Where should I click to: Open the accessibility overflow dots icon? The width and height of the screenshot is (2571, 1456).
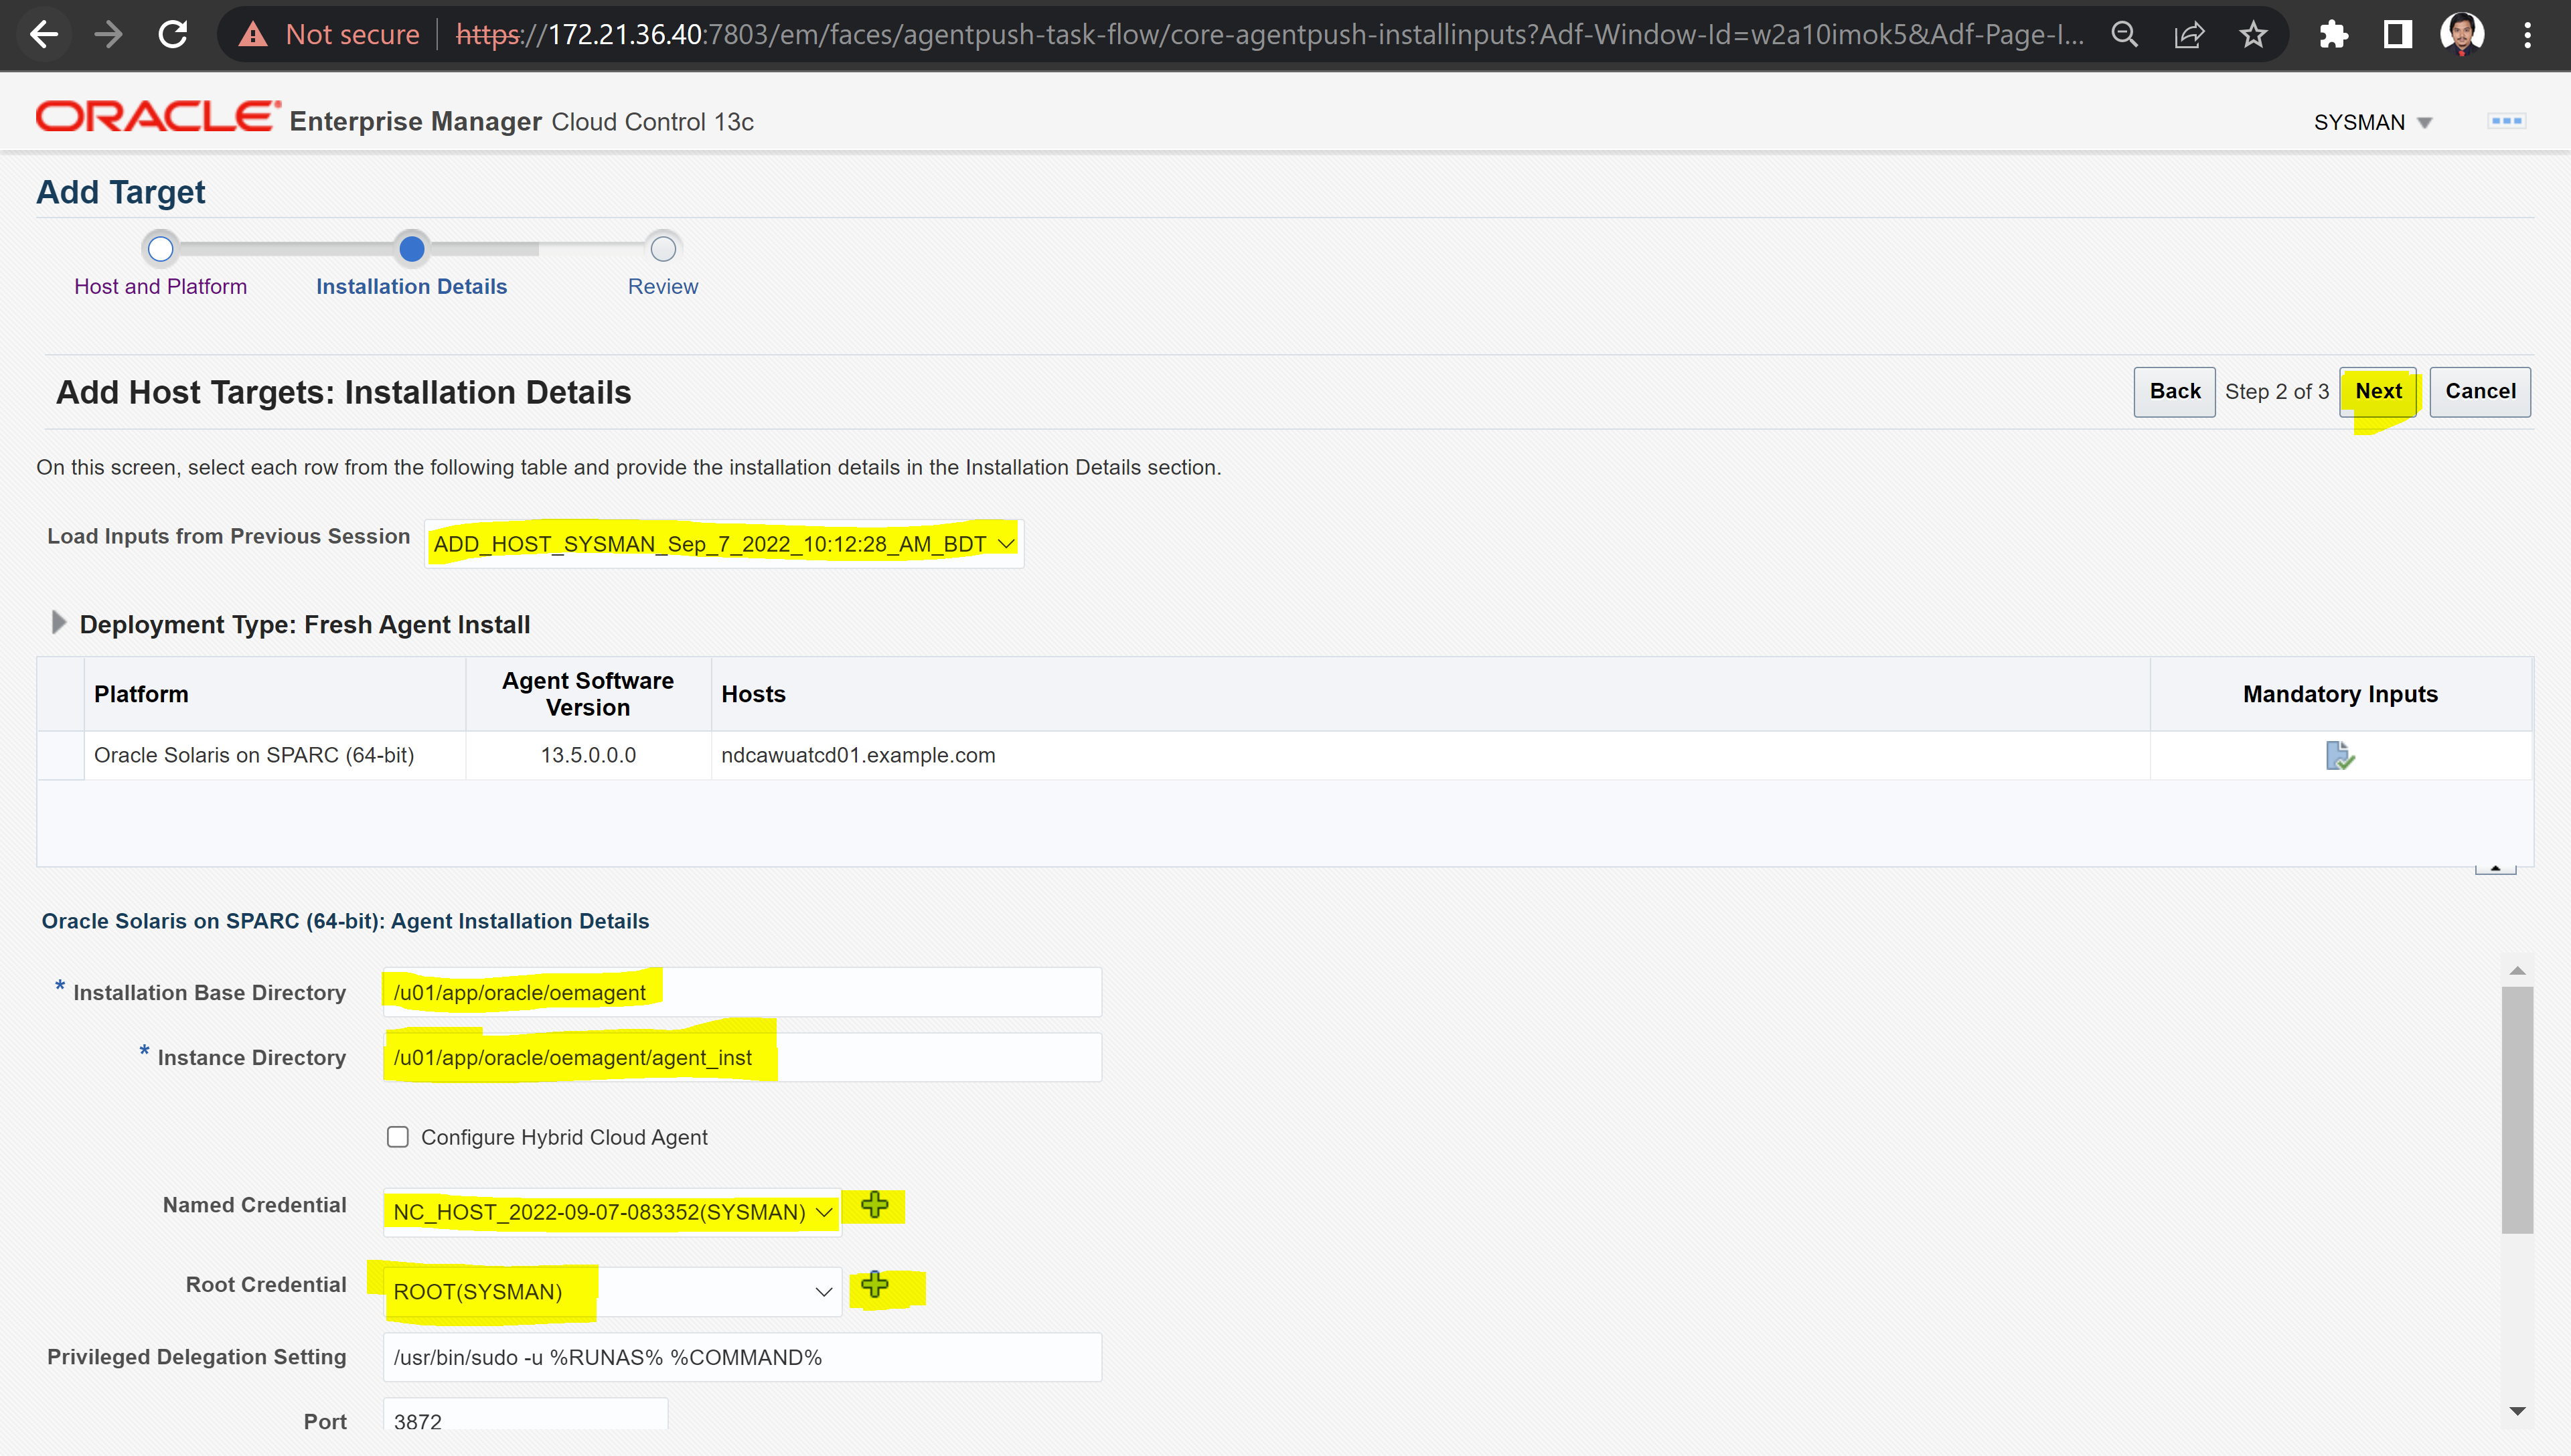tap(2506, 121)
